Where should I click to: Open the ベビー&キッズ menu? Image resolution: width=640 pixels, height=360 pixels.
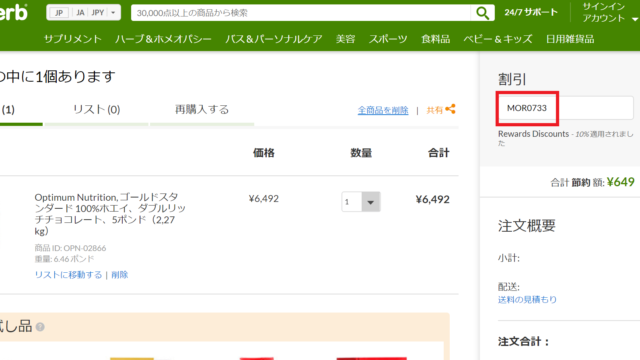pos(498,39)
